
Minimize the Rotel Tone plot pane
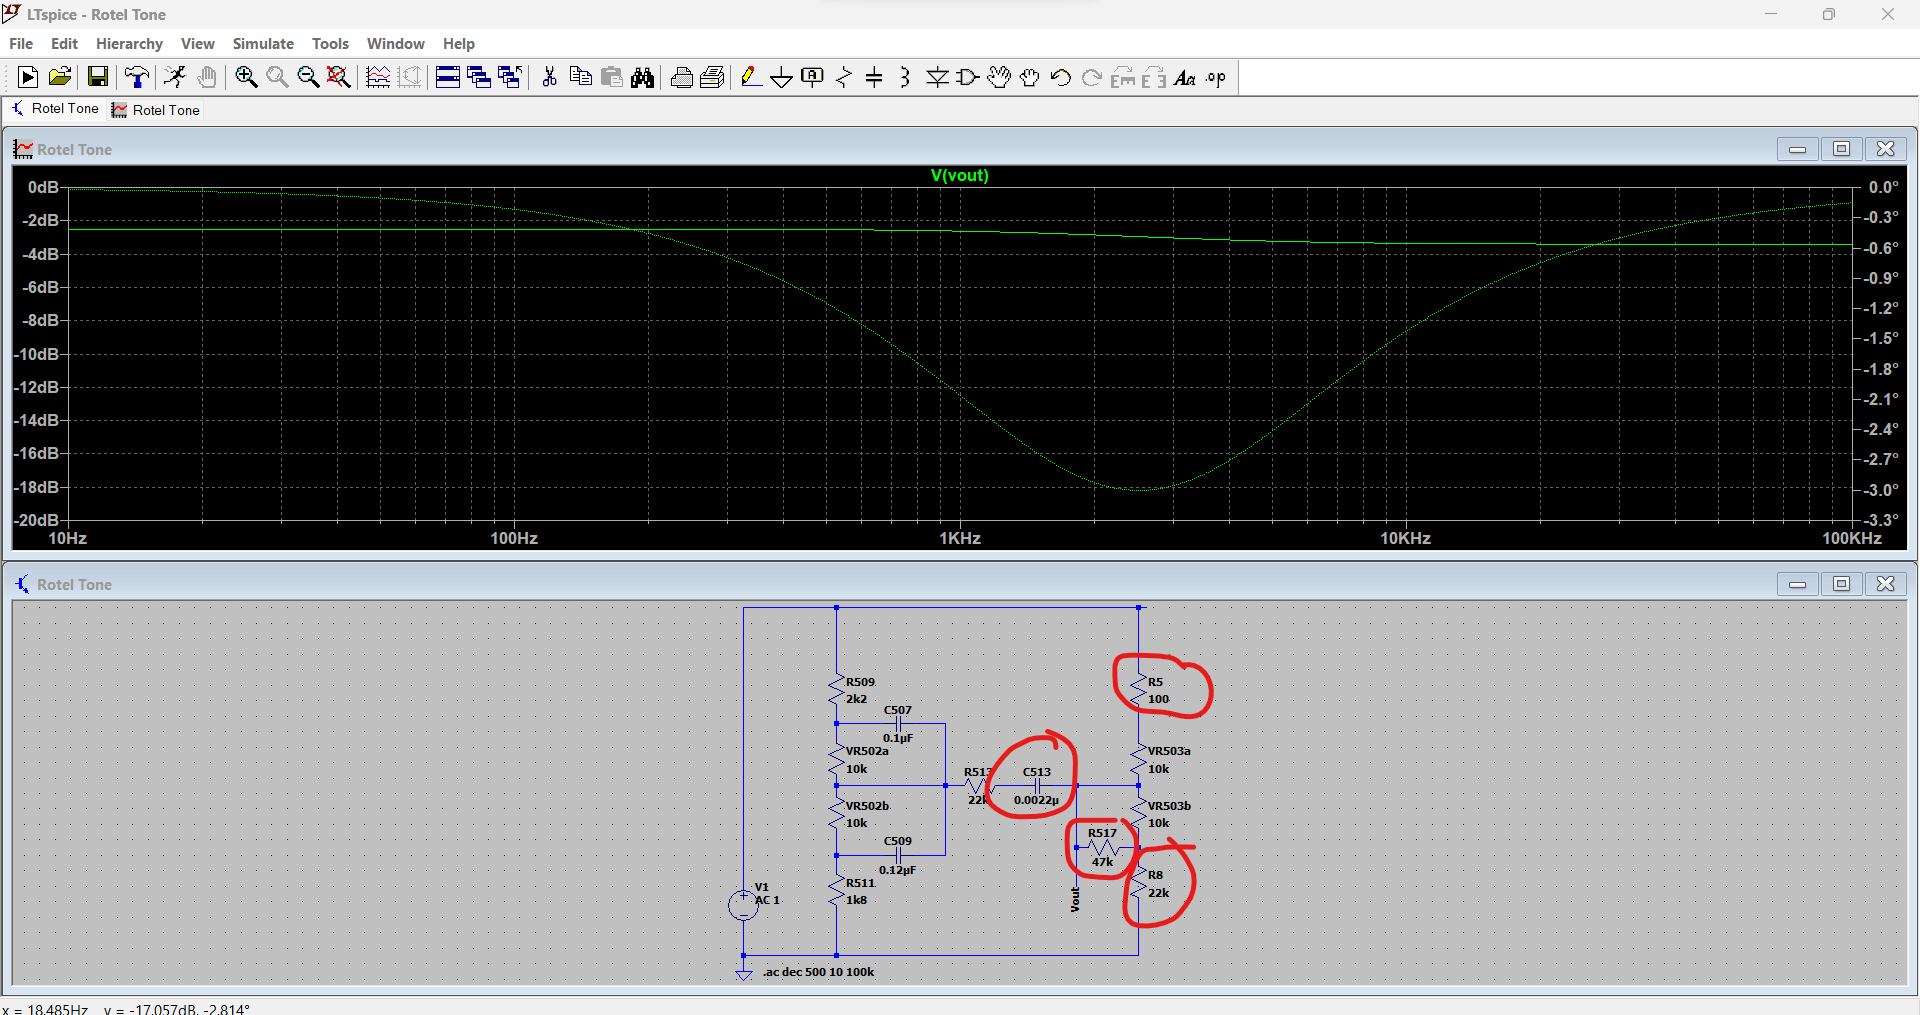click(x=1797, y=149)
